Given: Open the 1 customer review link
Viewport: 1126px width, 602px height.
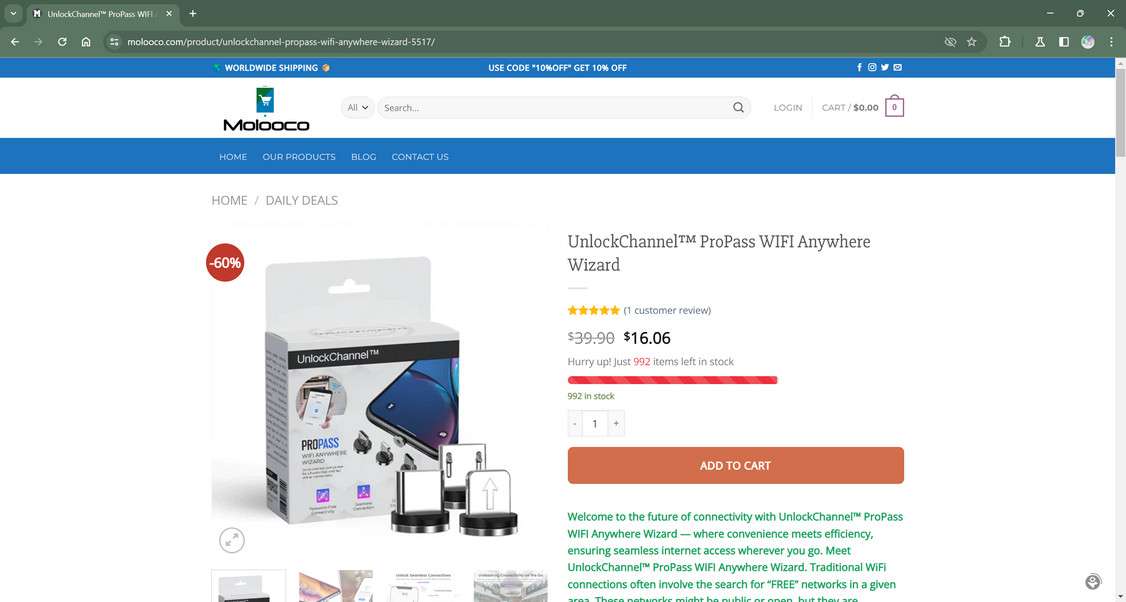Looking at the screenshot, I should click(667, 310).
